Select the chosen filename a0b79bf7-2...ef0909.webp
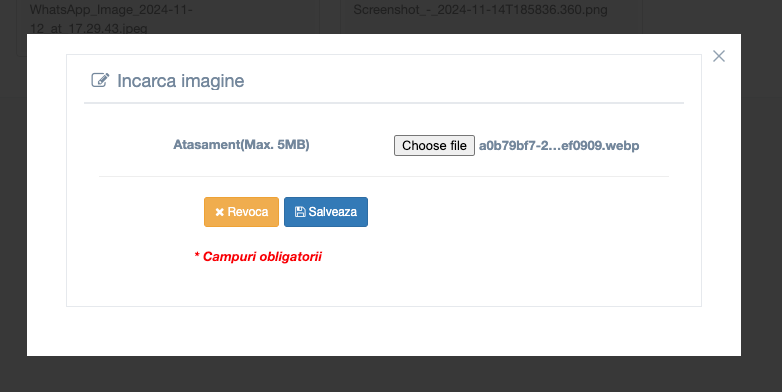Viewport: 782px width, 392px height. point(559,146)
